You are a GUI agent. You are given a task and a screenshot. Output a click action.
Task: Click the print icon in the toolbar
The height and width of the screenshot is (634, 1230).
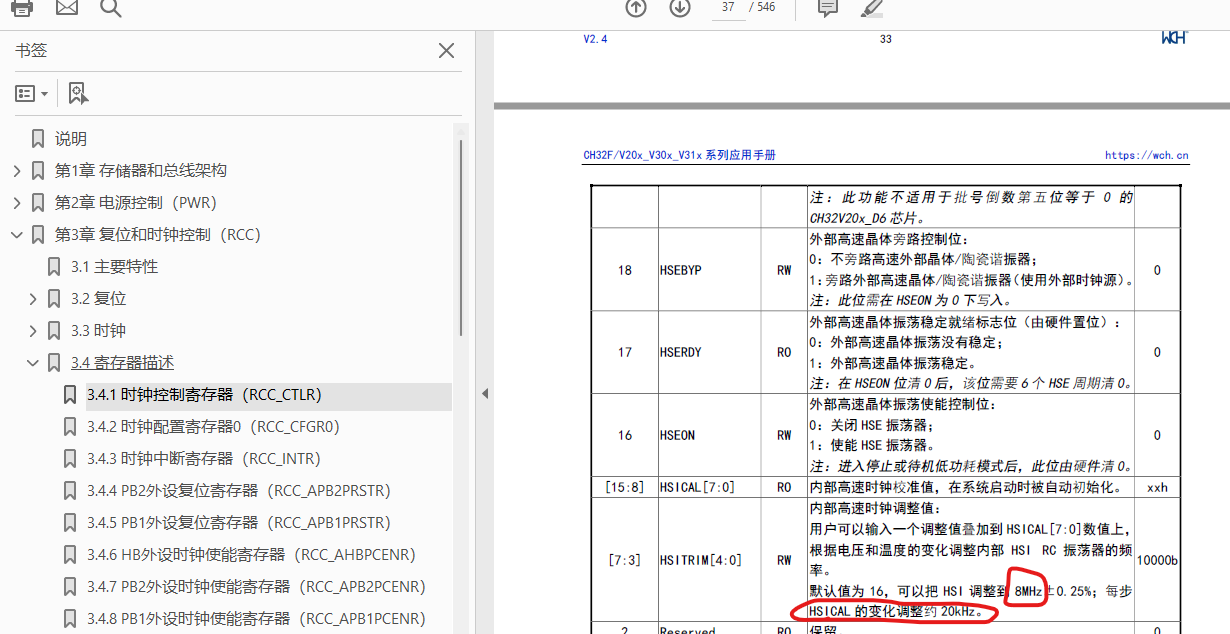[21, 8]
